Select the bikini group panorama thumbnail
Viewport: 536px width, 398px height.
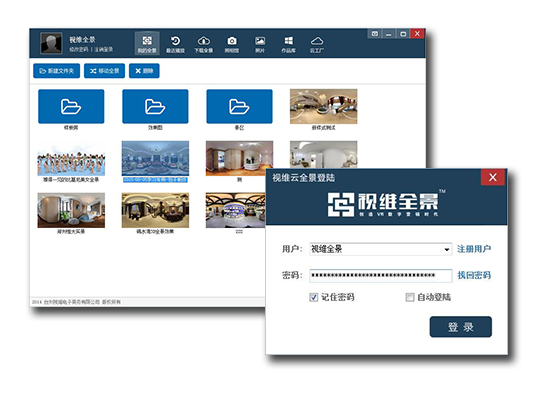(x=71, y=159)
